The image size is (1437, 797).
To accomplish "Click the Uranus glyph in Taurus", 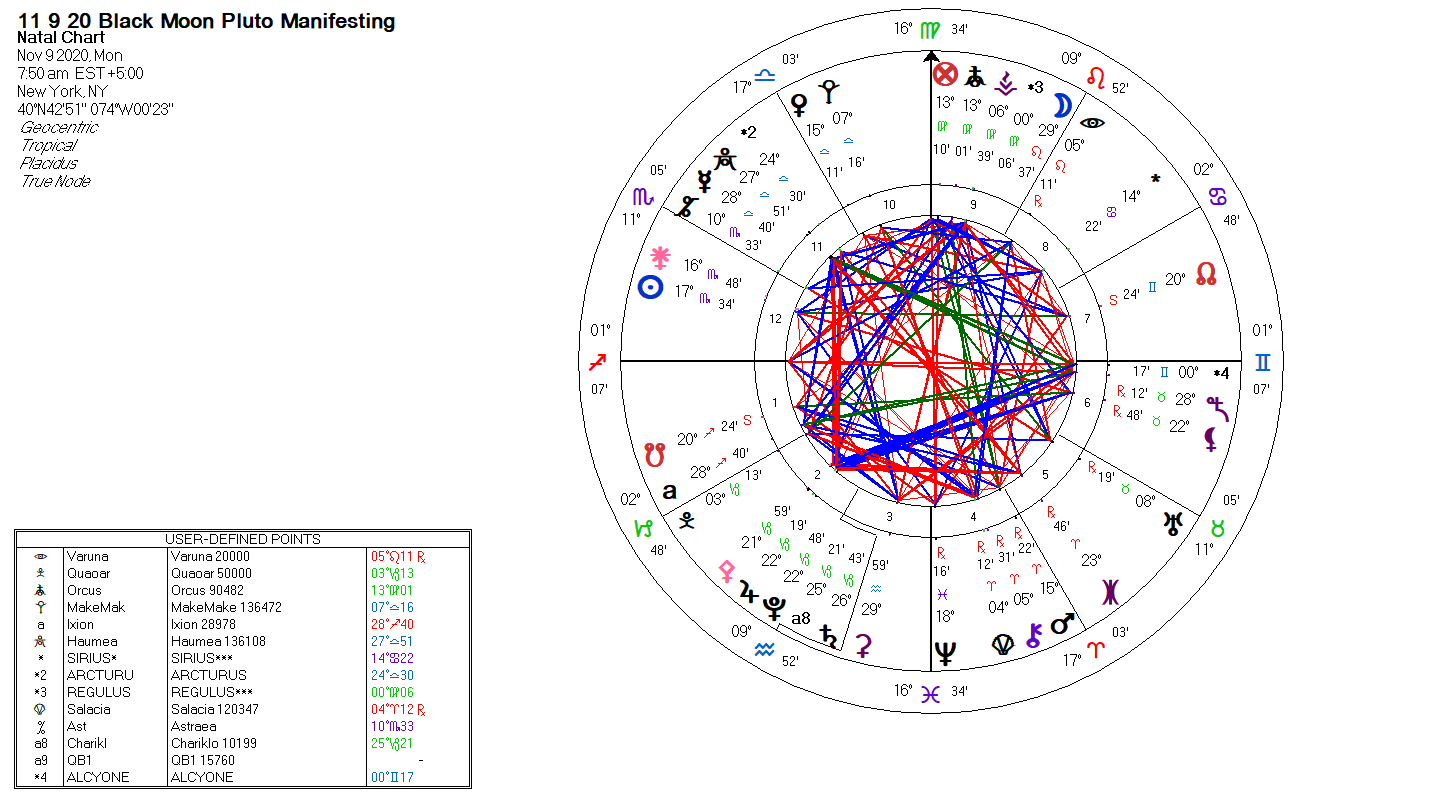I will pyautogui.click(x=1172, y=521).
